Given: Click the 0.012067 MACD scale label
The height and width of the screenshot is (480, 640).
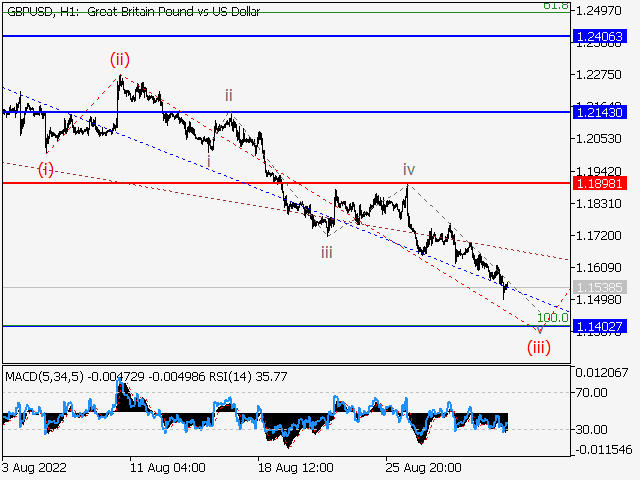Looking at the screenshot, I should coord(602,373).
